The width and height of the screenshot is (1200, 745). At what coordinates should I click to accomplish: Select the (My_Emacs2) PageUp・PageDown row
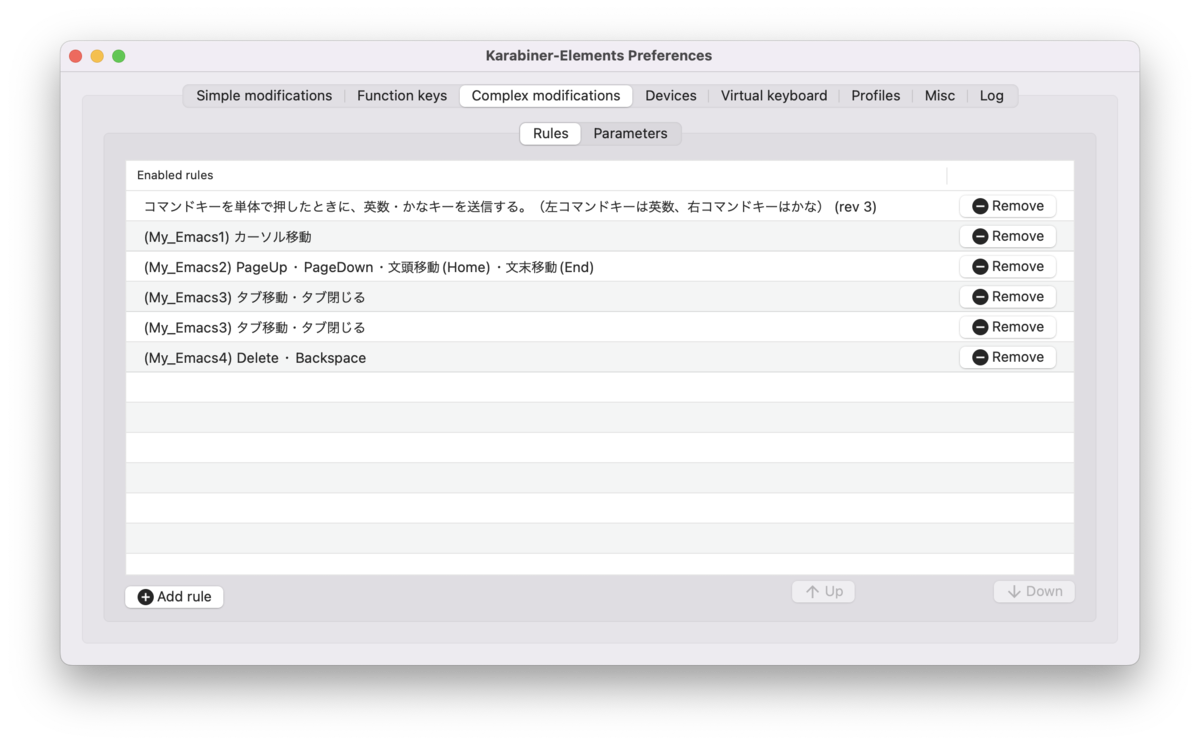coord(600,266)
